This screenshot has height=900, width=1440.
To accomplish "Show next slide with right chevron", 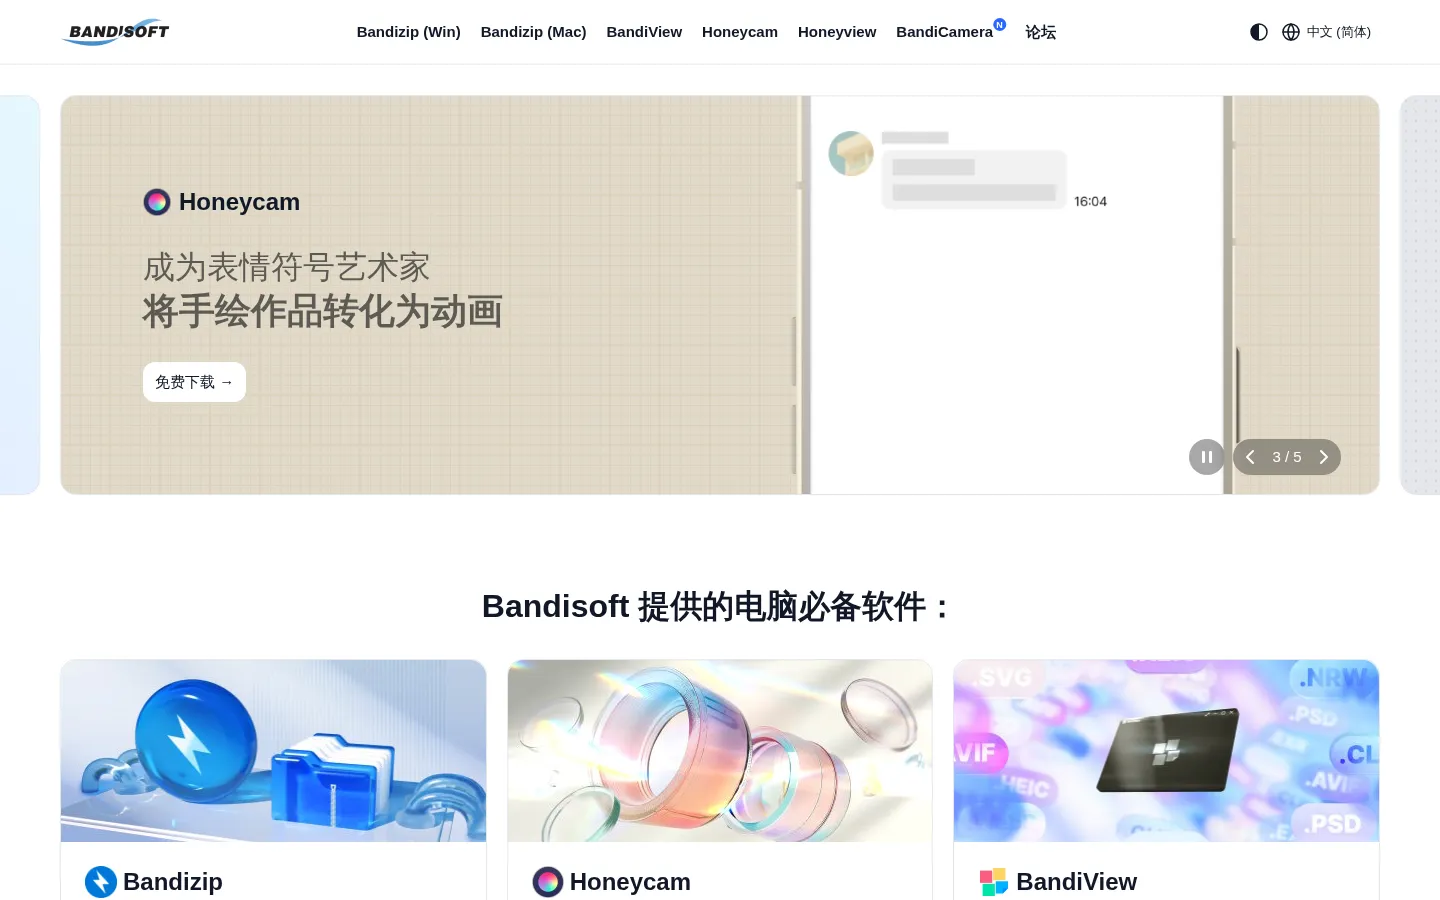I will click(x=1323, y=457).
